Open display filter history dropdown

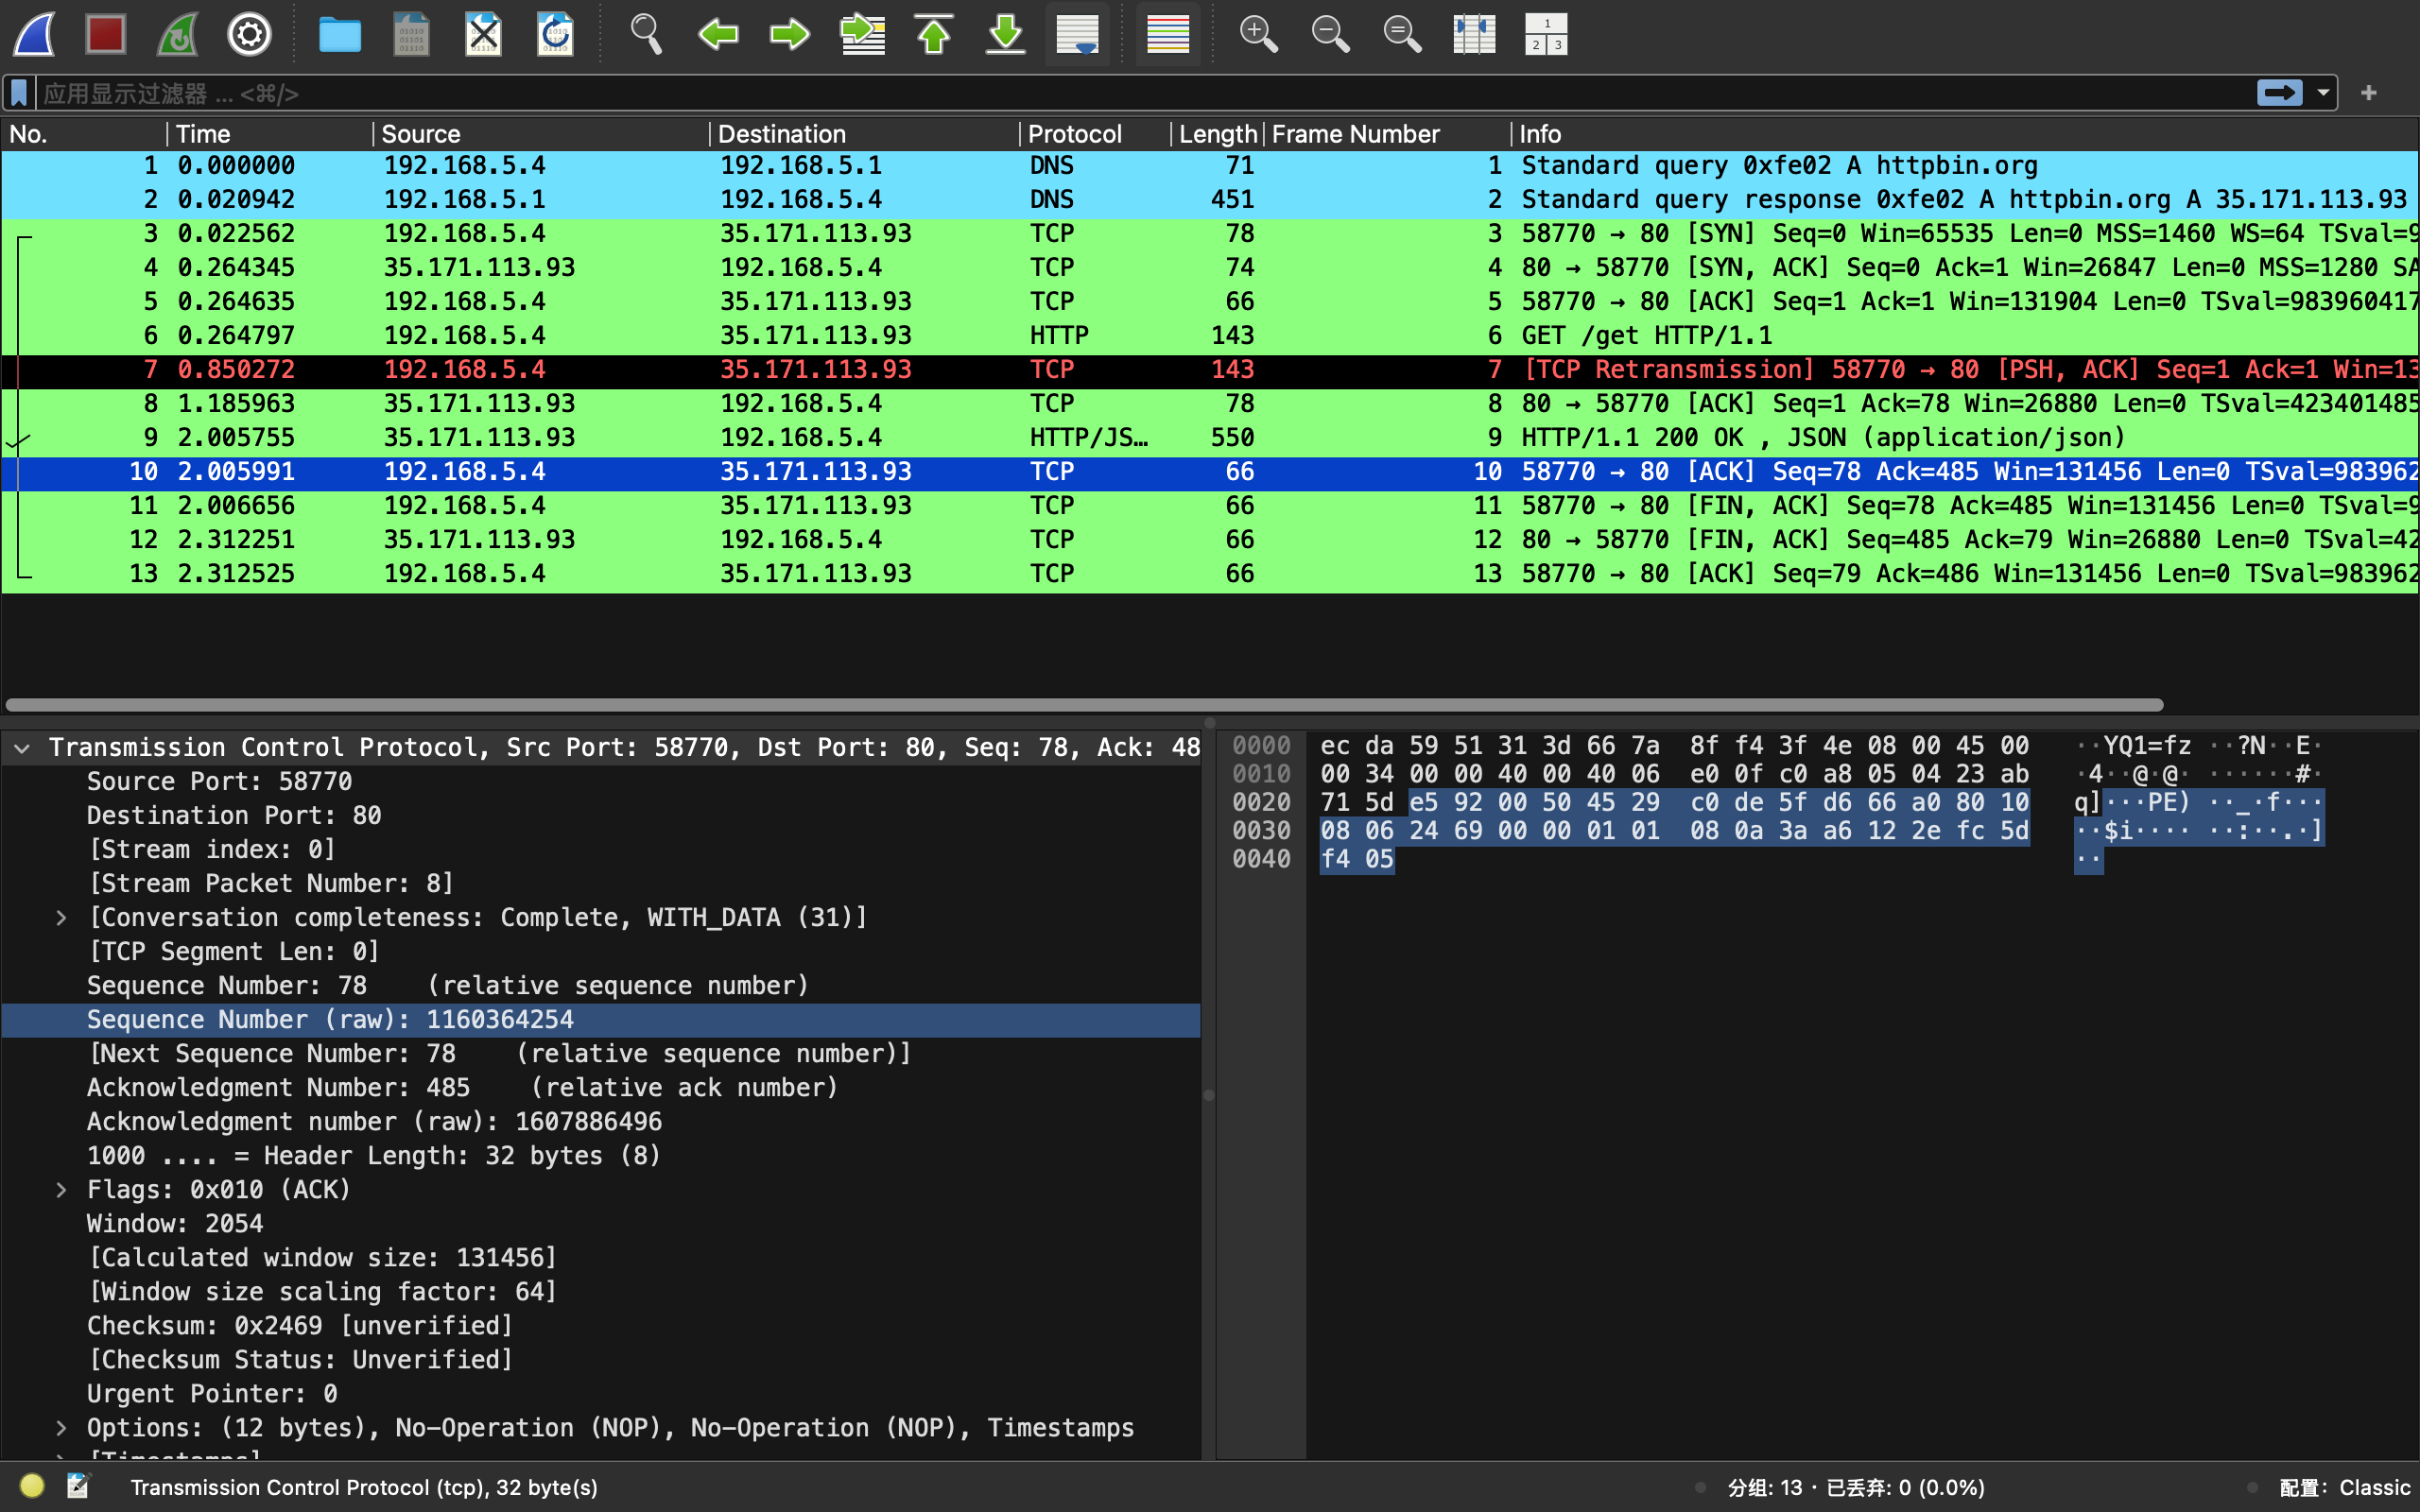tap(2323, 93)
